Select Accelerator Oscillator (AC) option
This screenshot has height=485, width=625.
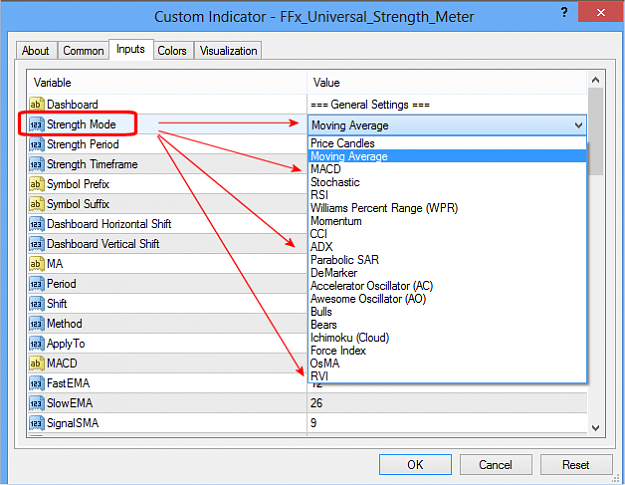447,286
